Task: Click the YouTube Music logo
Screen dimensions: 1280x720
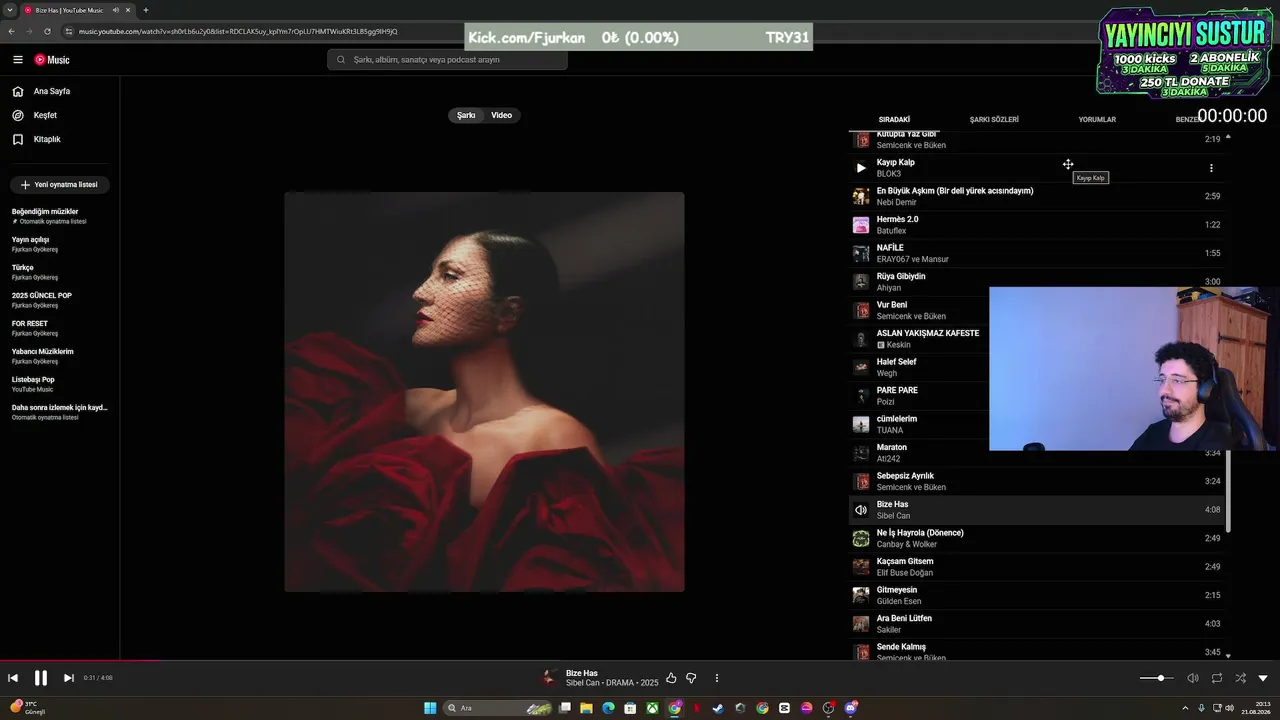Action: tap(52, 60)
